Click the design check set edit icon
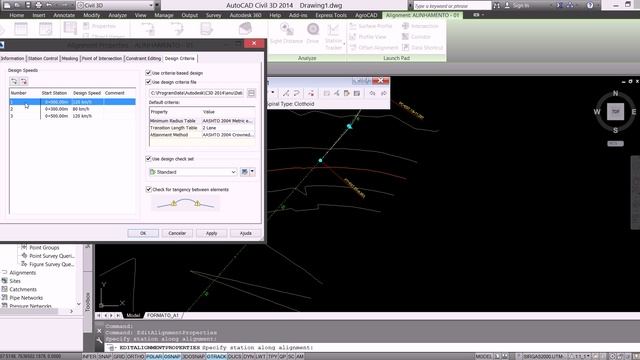Screen dimensions: 640x360 [244, 172]
